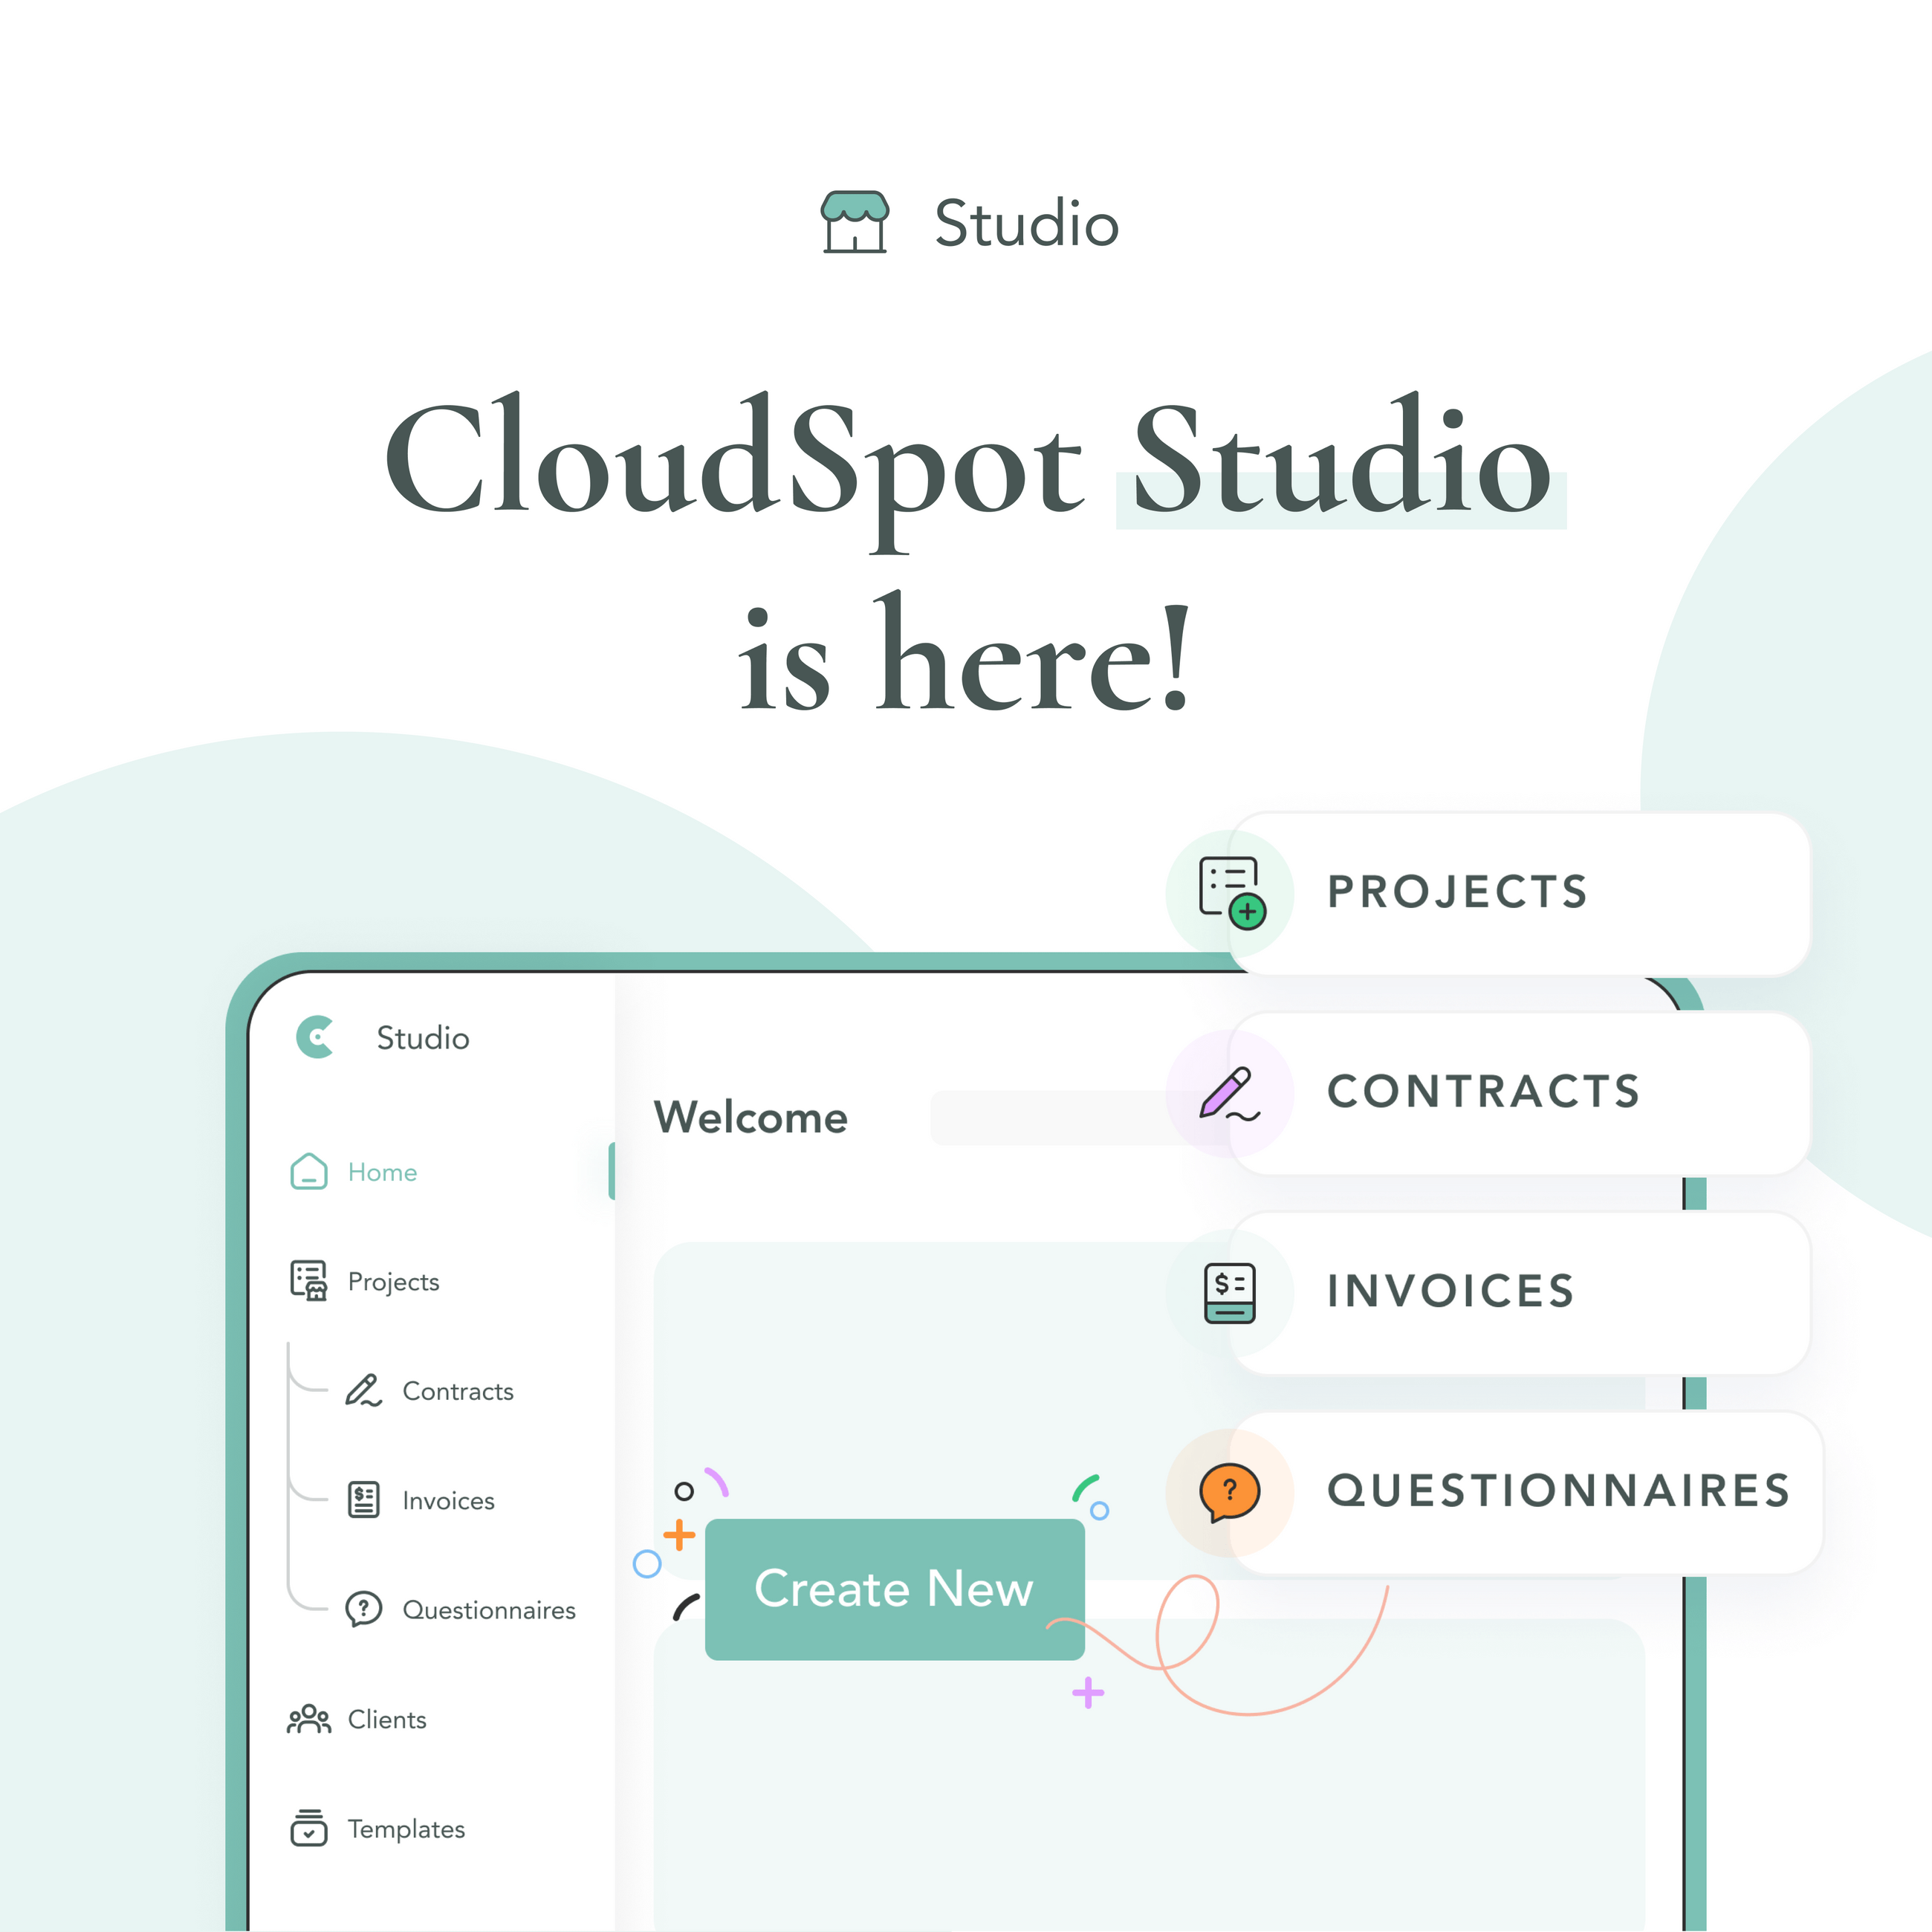Click the Create New button
This screenshot has height=1932, width=1932.
(894, 1589)
